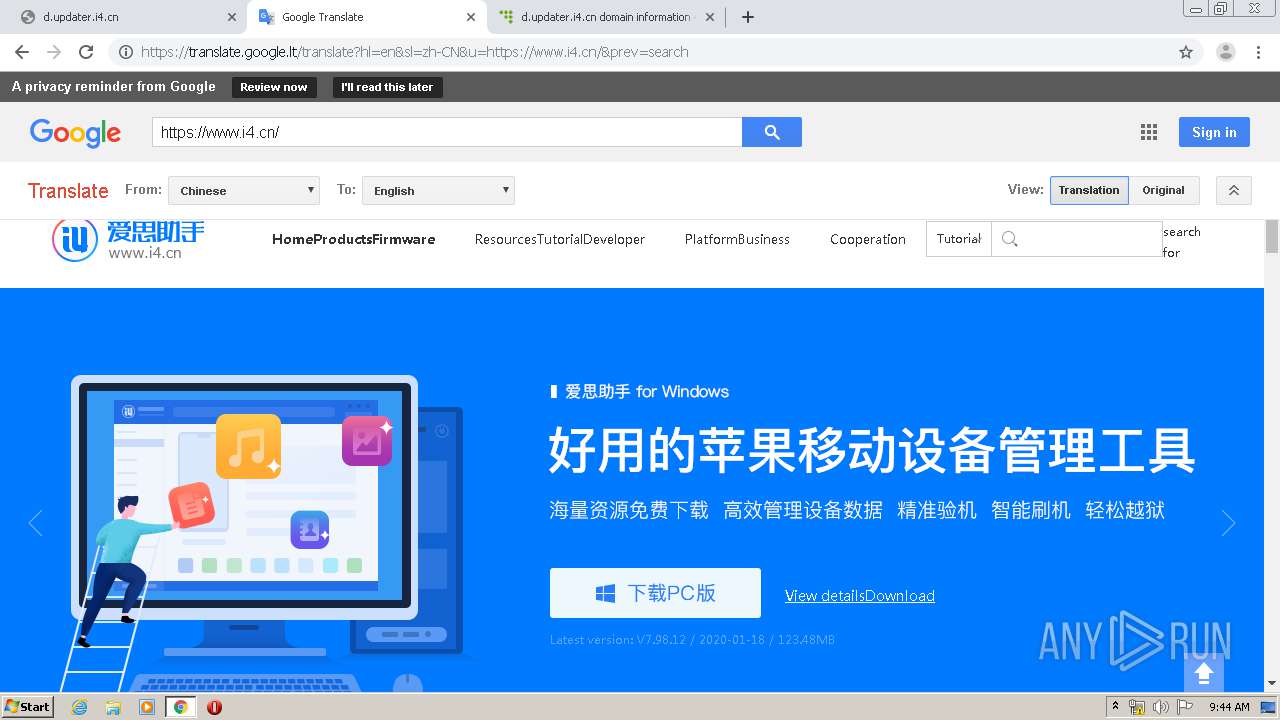
Task: Close the domain information tab
Action: (x=710, y=17)
